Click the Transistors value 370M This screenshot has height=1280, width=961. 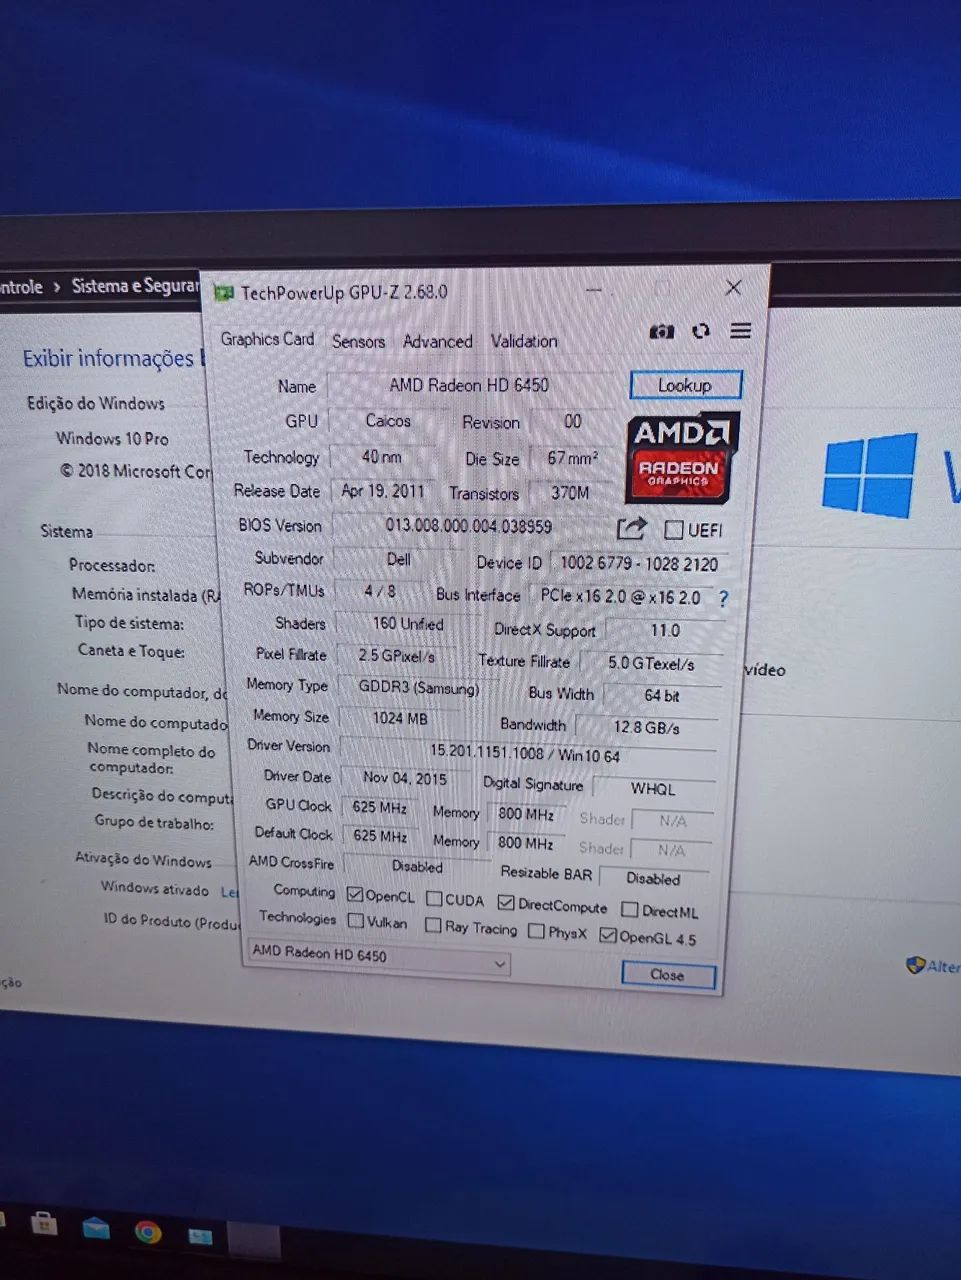pos(569,493)
